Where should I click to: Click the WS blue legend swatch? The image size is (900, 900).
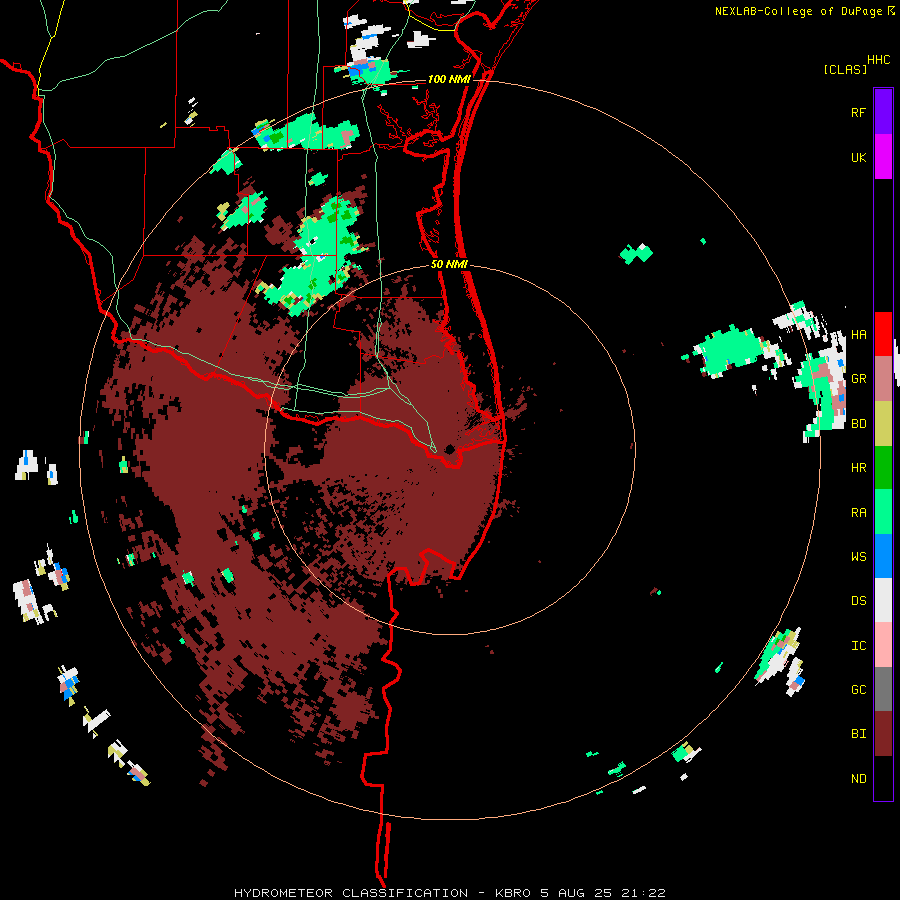[x=883, y=556]
